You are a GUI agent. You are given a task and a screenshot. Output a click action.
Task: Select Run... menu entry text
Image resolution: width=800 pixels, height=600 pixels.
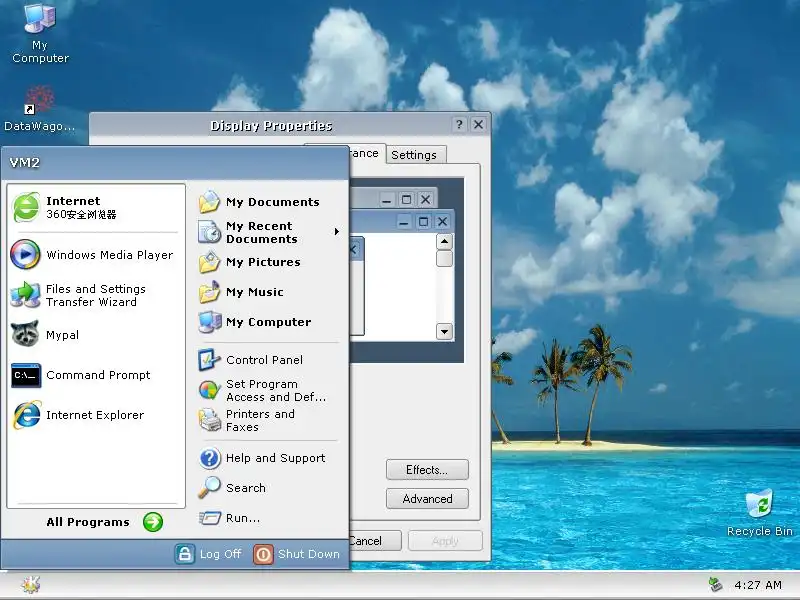pyautogui.click(x=243, y=518)
